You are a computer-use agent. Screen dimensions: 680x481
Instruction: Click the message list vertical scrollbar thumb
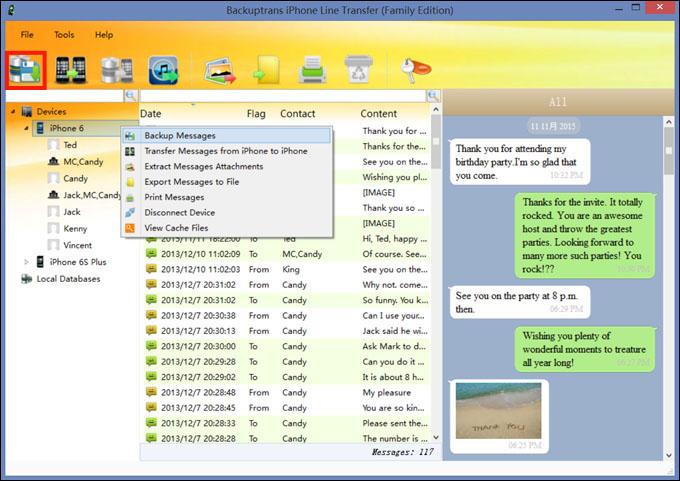[x=436, y=142]
